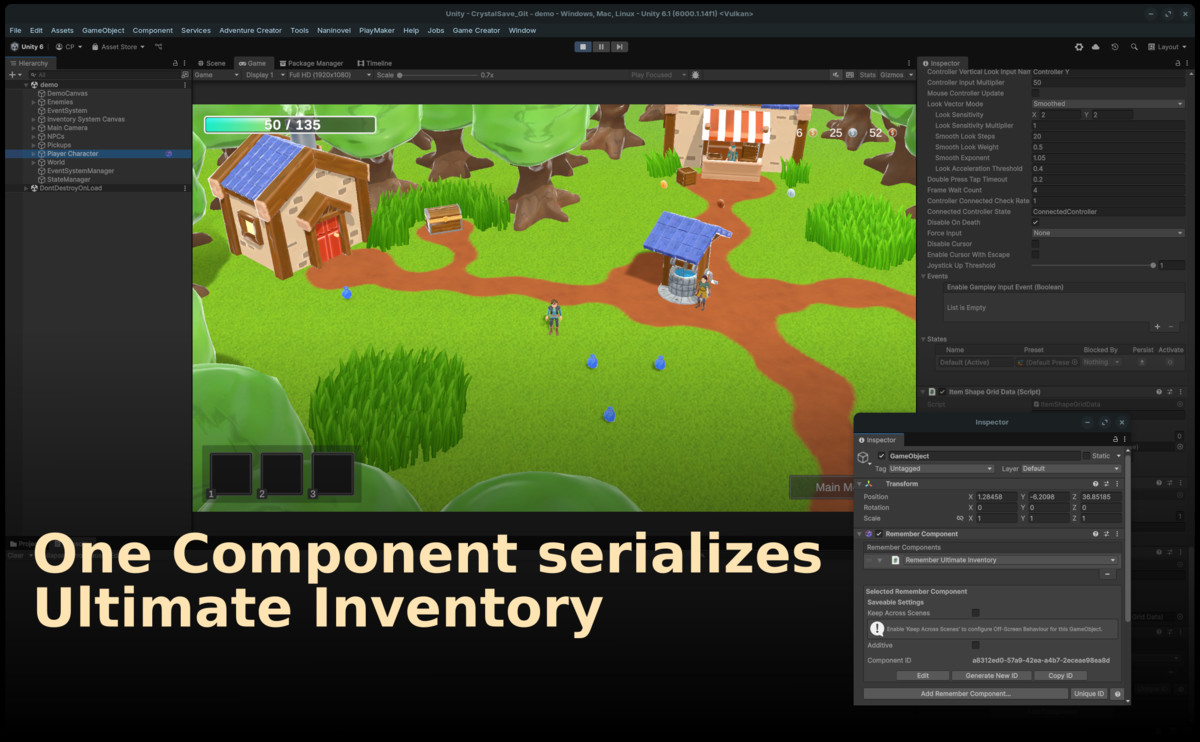This screenshot has height=742, width=1200.
Task: Adjust the Joystick Up Threshold slider
Action: coord(1094,265)
